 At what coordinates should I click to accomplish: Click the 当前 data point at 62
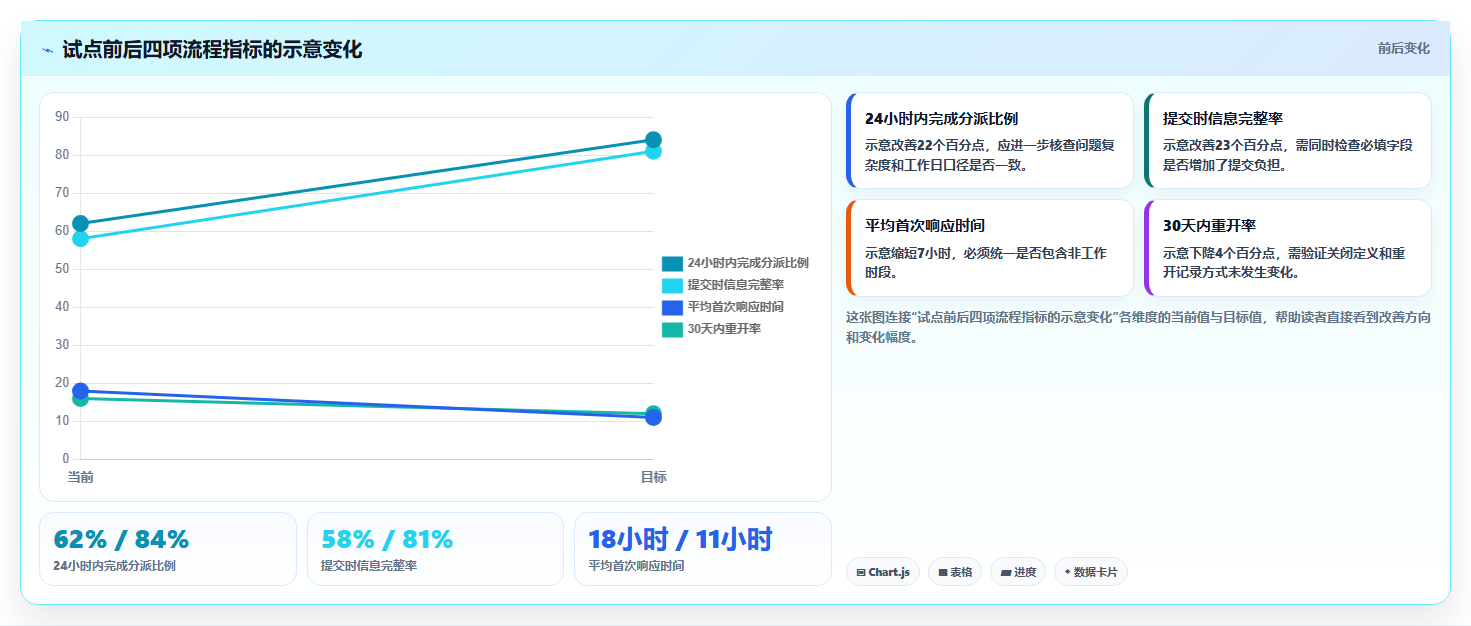80,223
